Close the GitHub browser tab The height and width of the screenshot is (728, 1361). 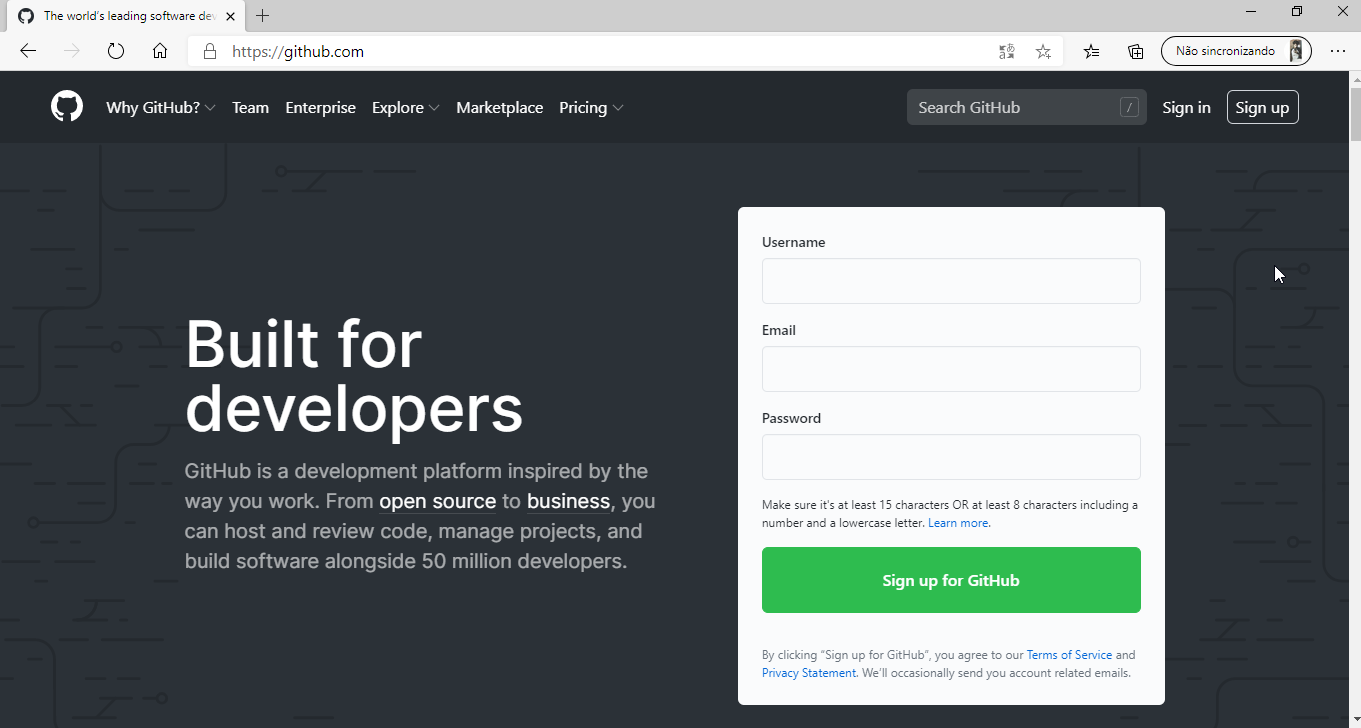click(232, 16)
